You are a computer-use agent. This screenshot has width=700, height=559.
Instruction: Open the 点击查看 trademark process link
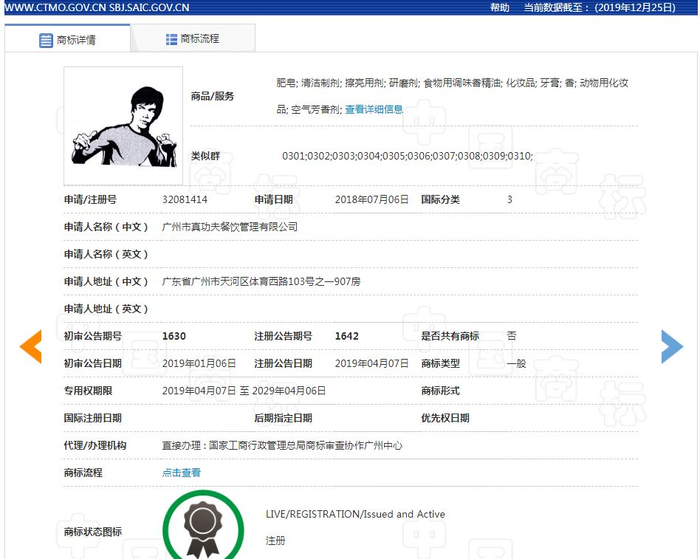tap(181, 472)
